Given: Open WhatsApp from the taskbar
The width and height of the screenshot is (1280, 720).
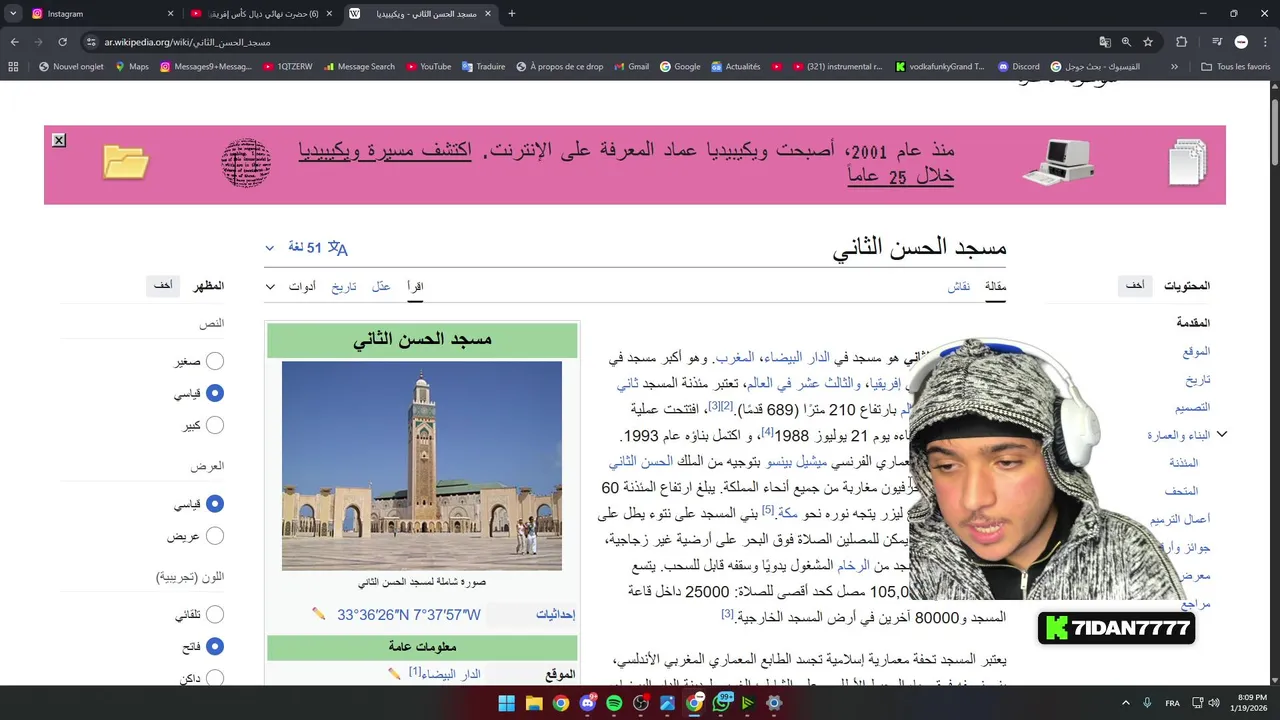Looking at the screenshot, I should 721,703.
